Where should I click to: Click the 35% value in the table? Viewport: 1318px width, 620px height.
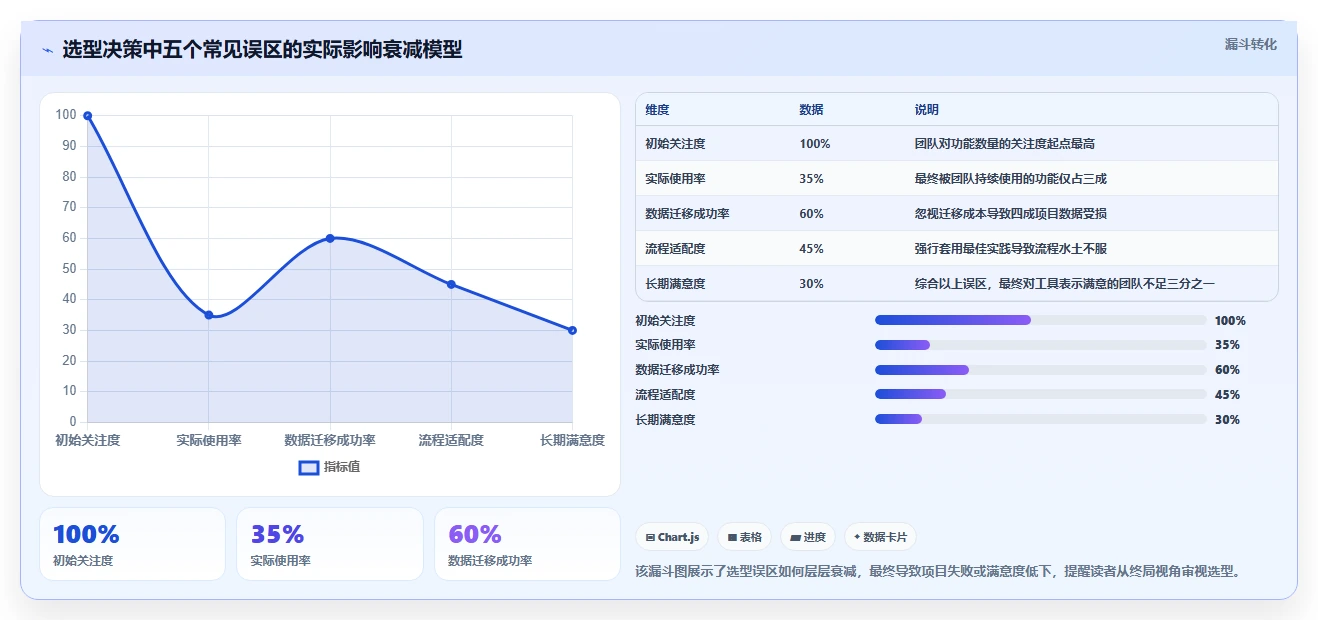[812, 179]
